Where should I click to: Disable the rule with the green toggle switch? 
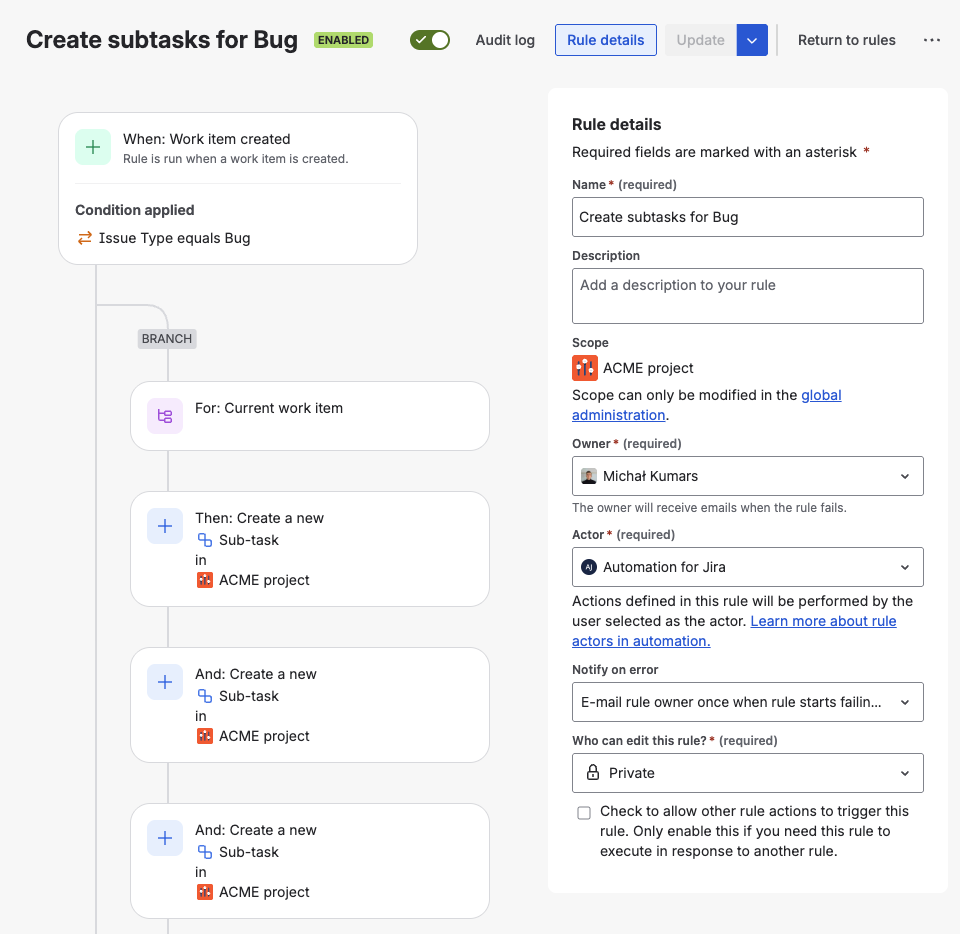coord(430,39)
